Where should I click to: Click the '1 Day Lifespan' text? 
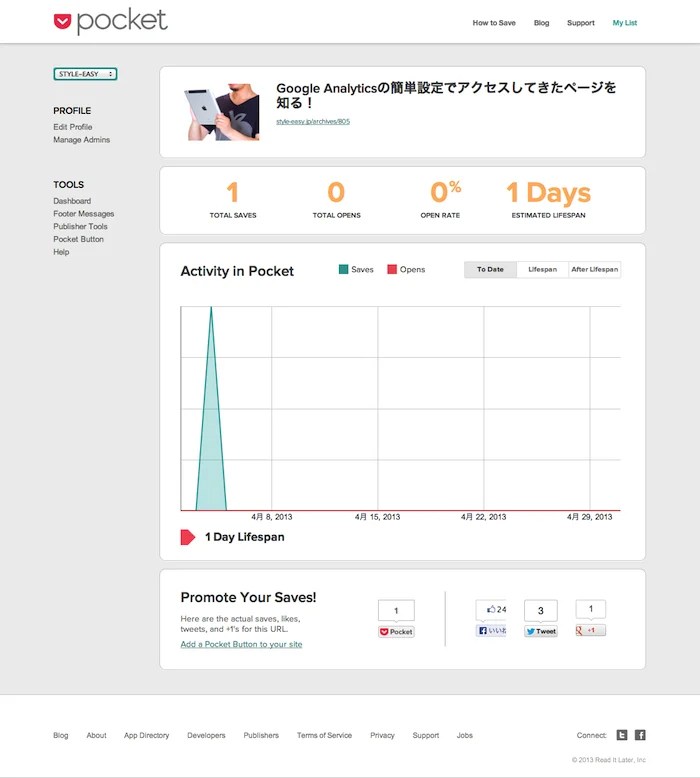[245, 537]
